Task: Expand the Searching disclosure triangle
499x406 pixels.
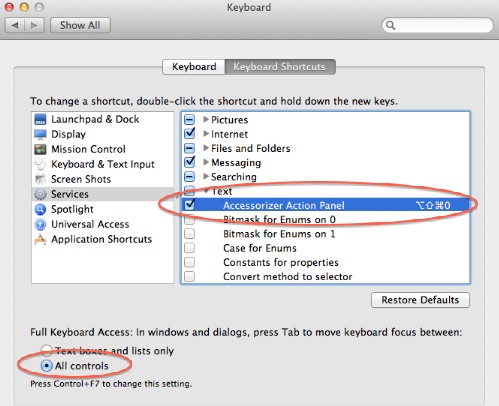Action: (x=206, y=176)
